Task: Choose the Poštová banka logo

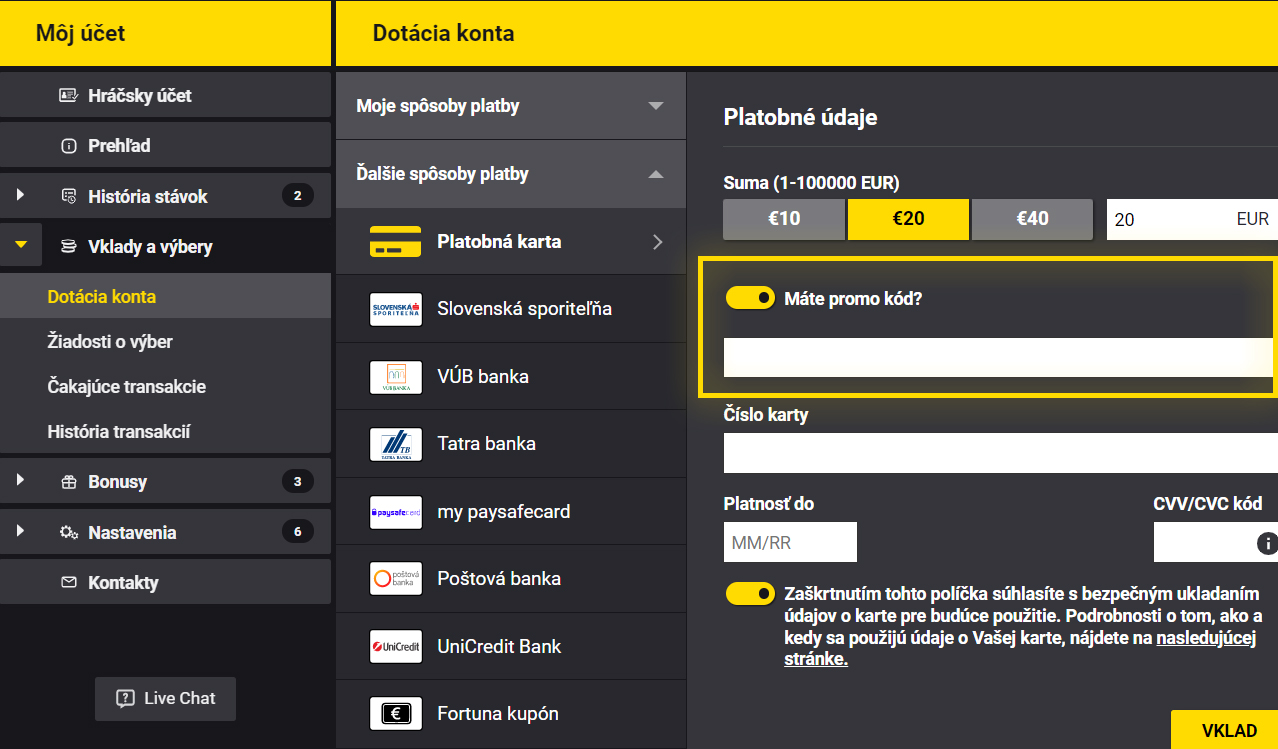Action: tap(396, 578)
